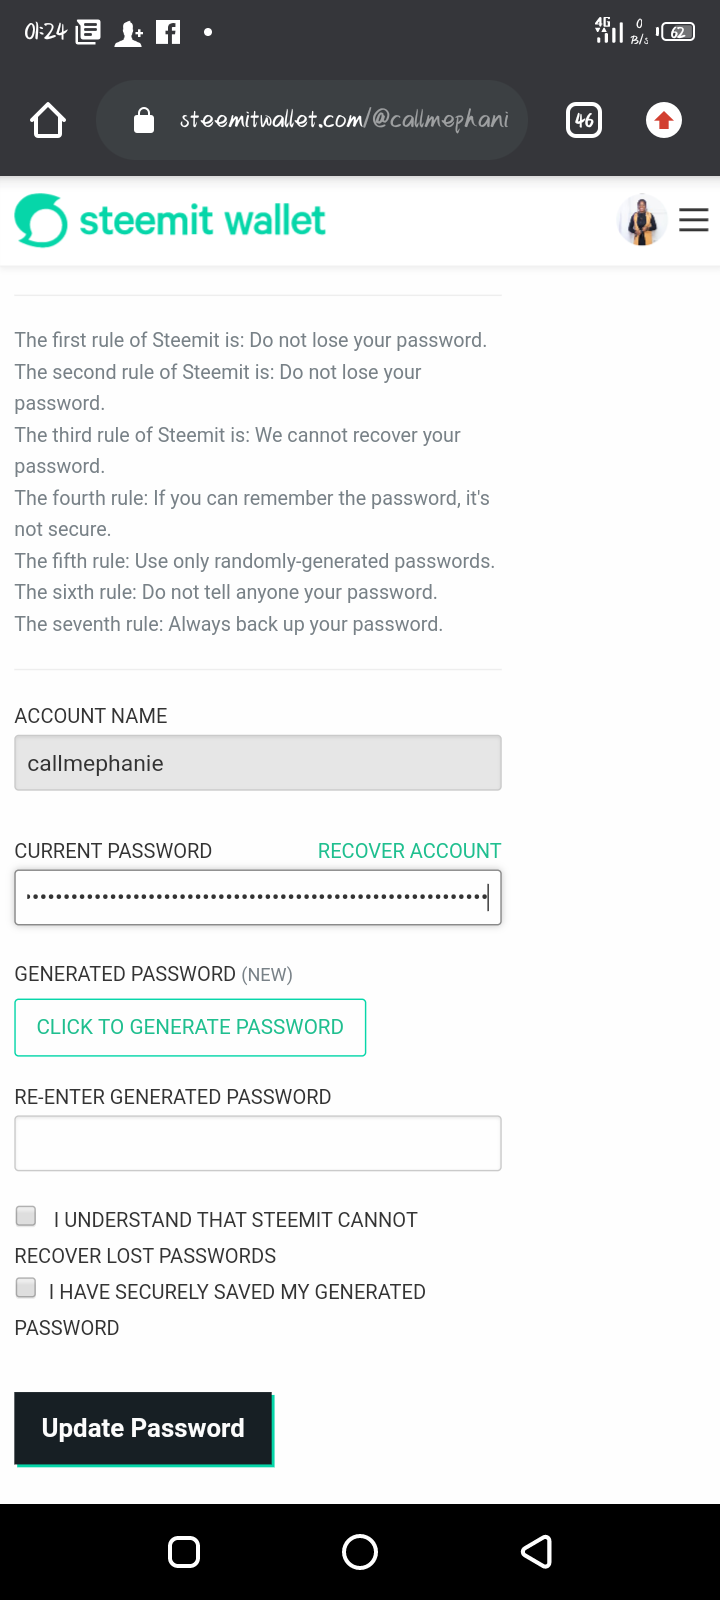Focus the re-enter generated password field
This screenshot has width=720, height=1600.
pos(258,1143)
